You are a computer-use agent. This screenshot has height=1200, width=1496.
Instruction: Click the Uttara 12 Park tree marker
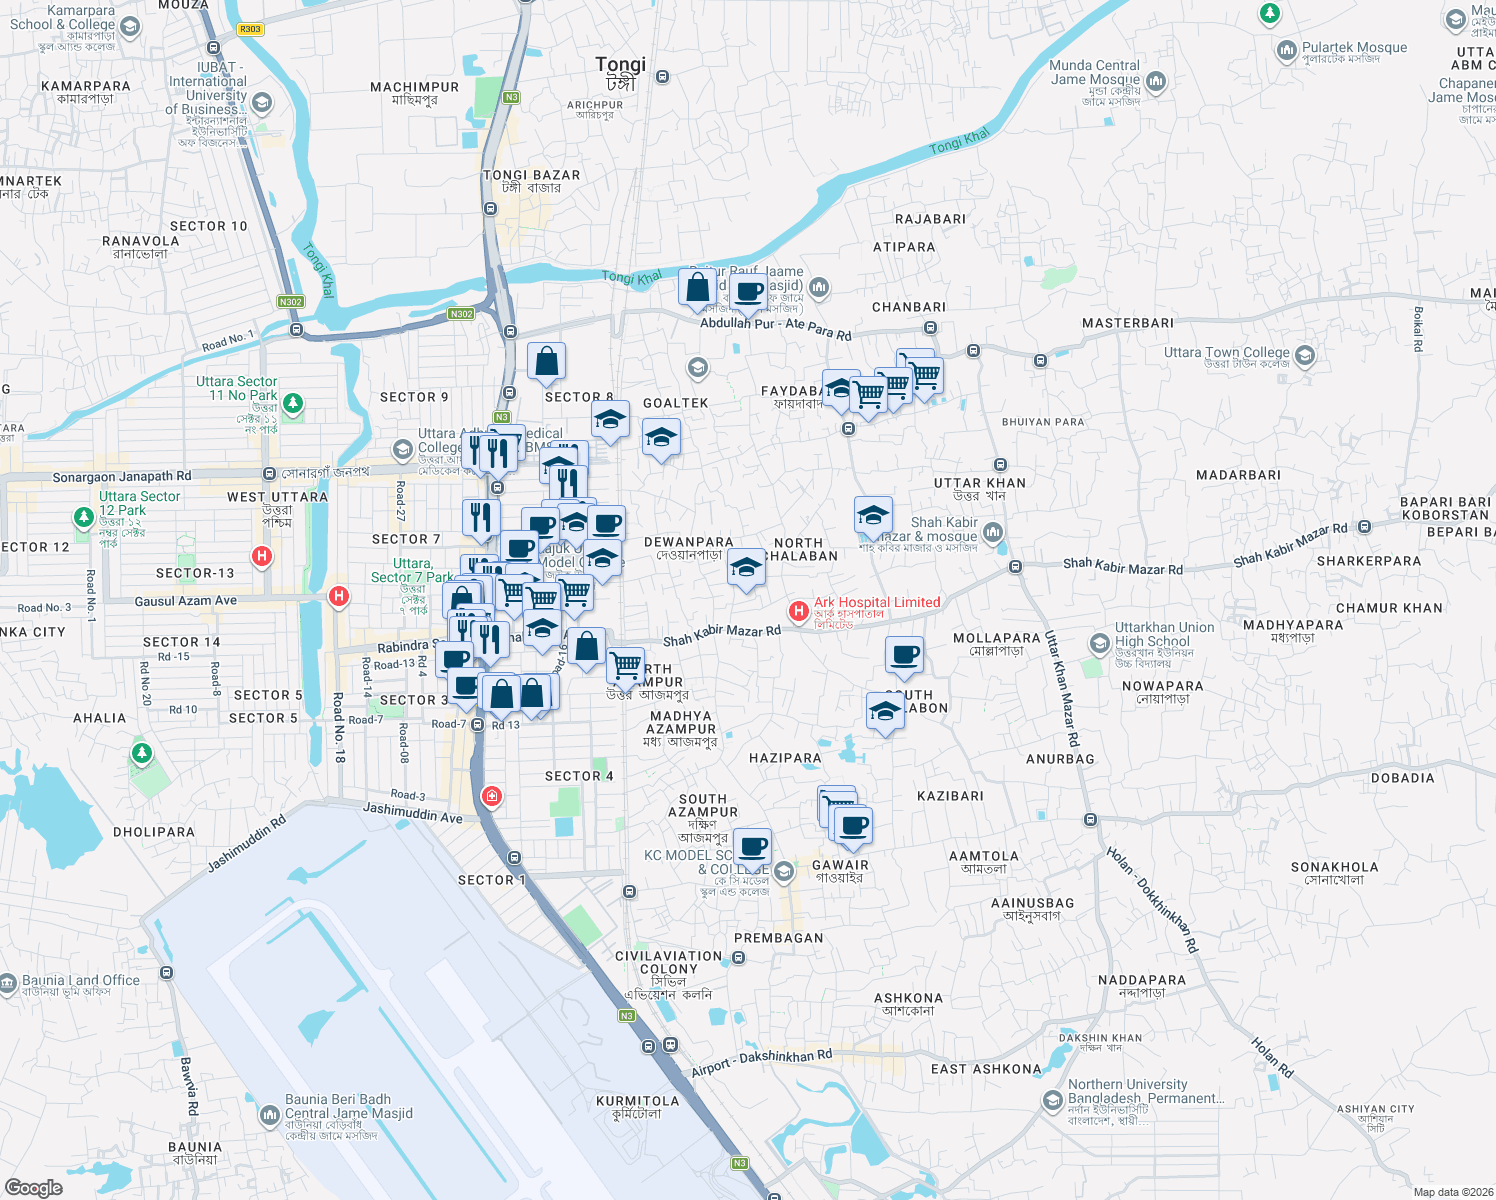click(x=84, y=518)
